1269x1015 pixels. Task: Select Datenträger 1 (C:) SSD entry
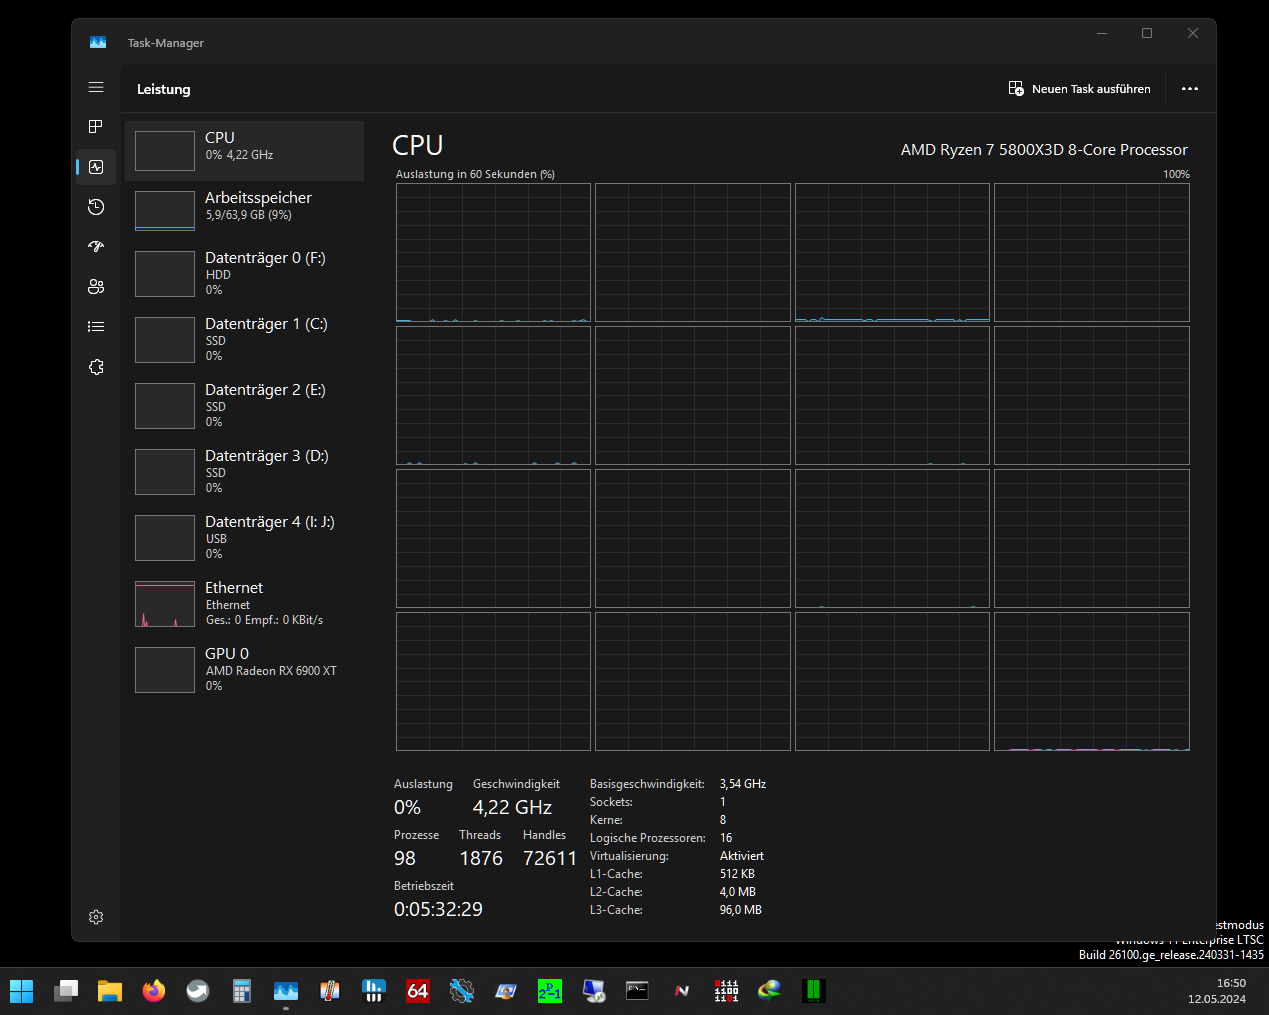pyautogui.click(x=244, y=339)
